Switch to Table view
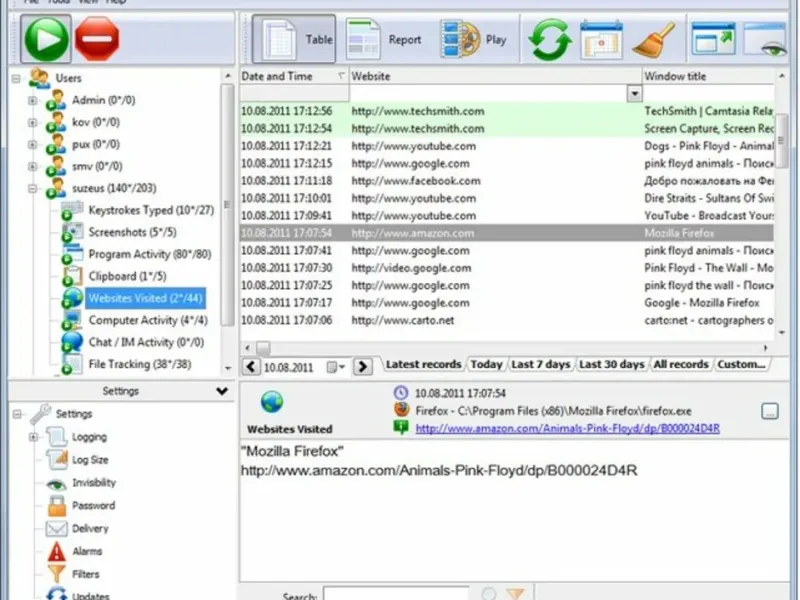Viewport: 800px width, 600px height. point(294,39)
